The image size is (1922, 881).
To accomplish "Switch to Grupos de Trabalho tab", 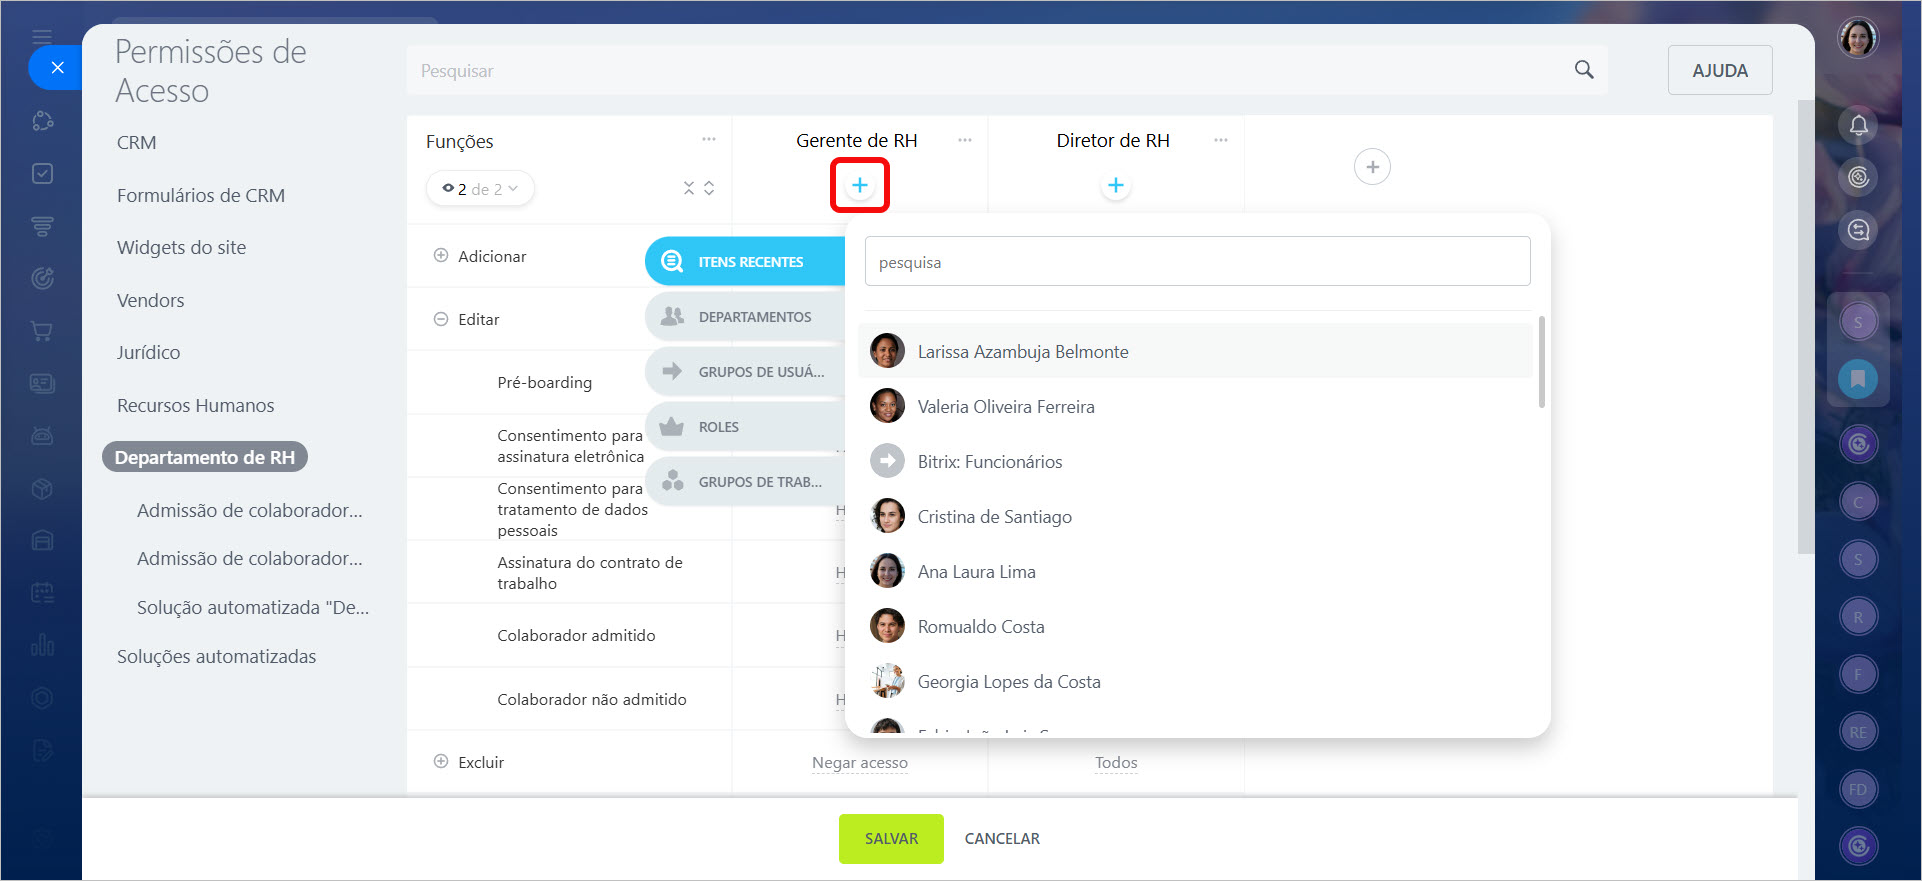I will pos(745,481).
